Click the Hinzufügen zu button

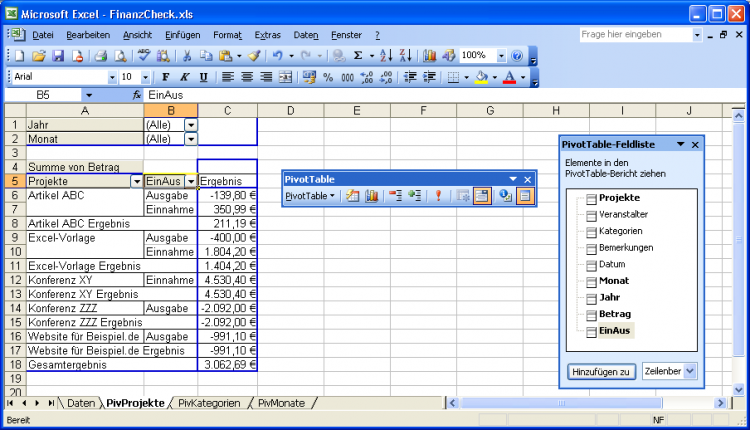(601, 371)
